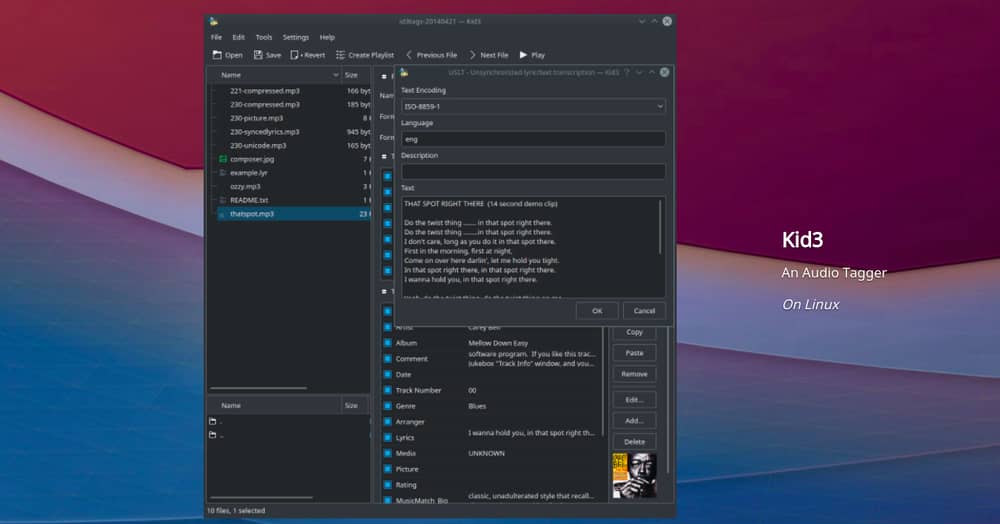Close the USLT dialog with its X button
The width and height of the screenshot is (1000, 524).
pyautogui.click(x=665, y=72)
